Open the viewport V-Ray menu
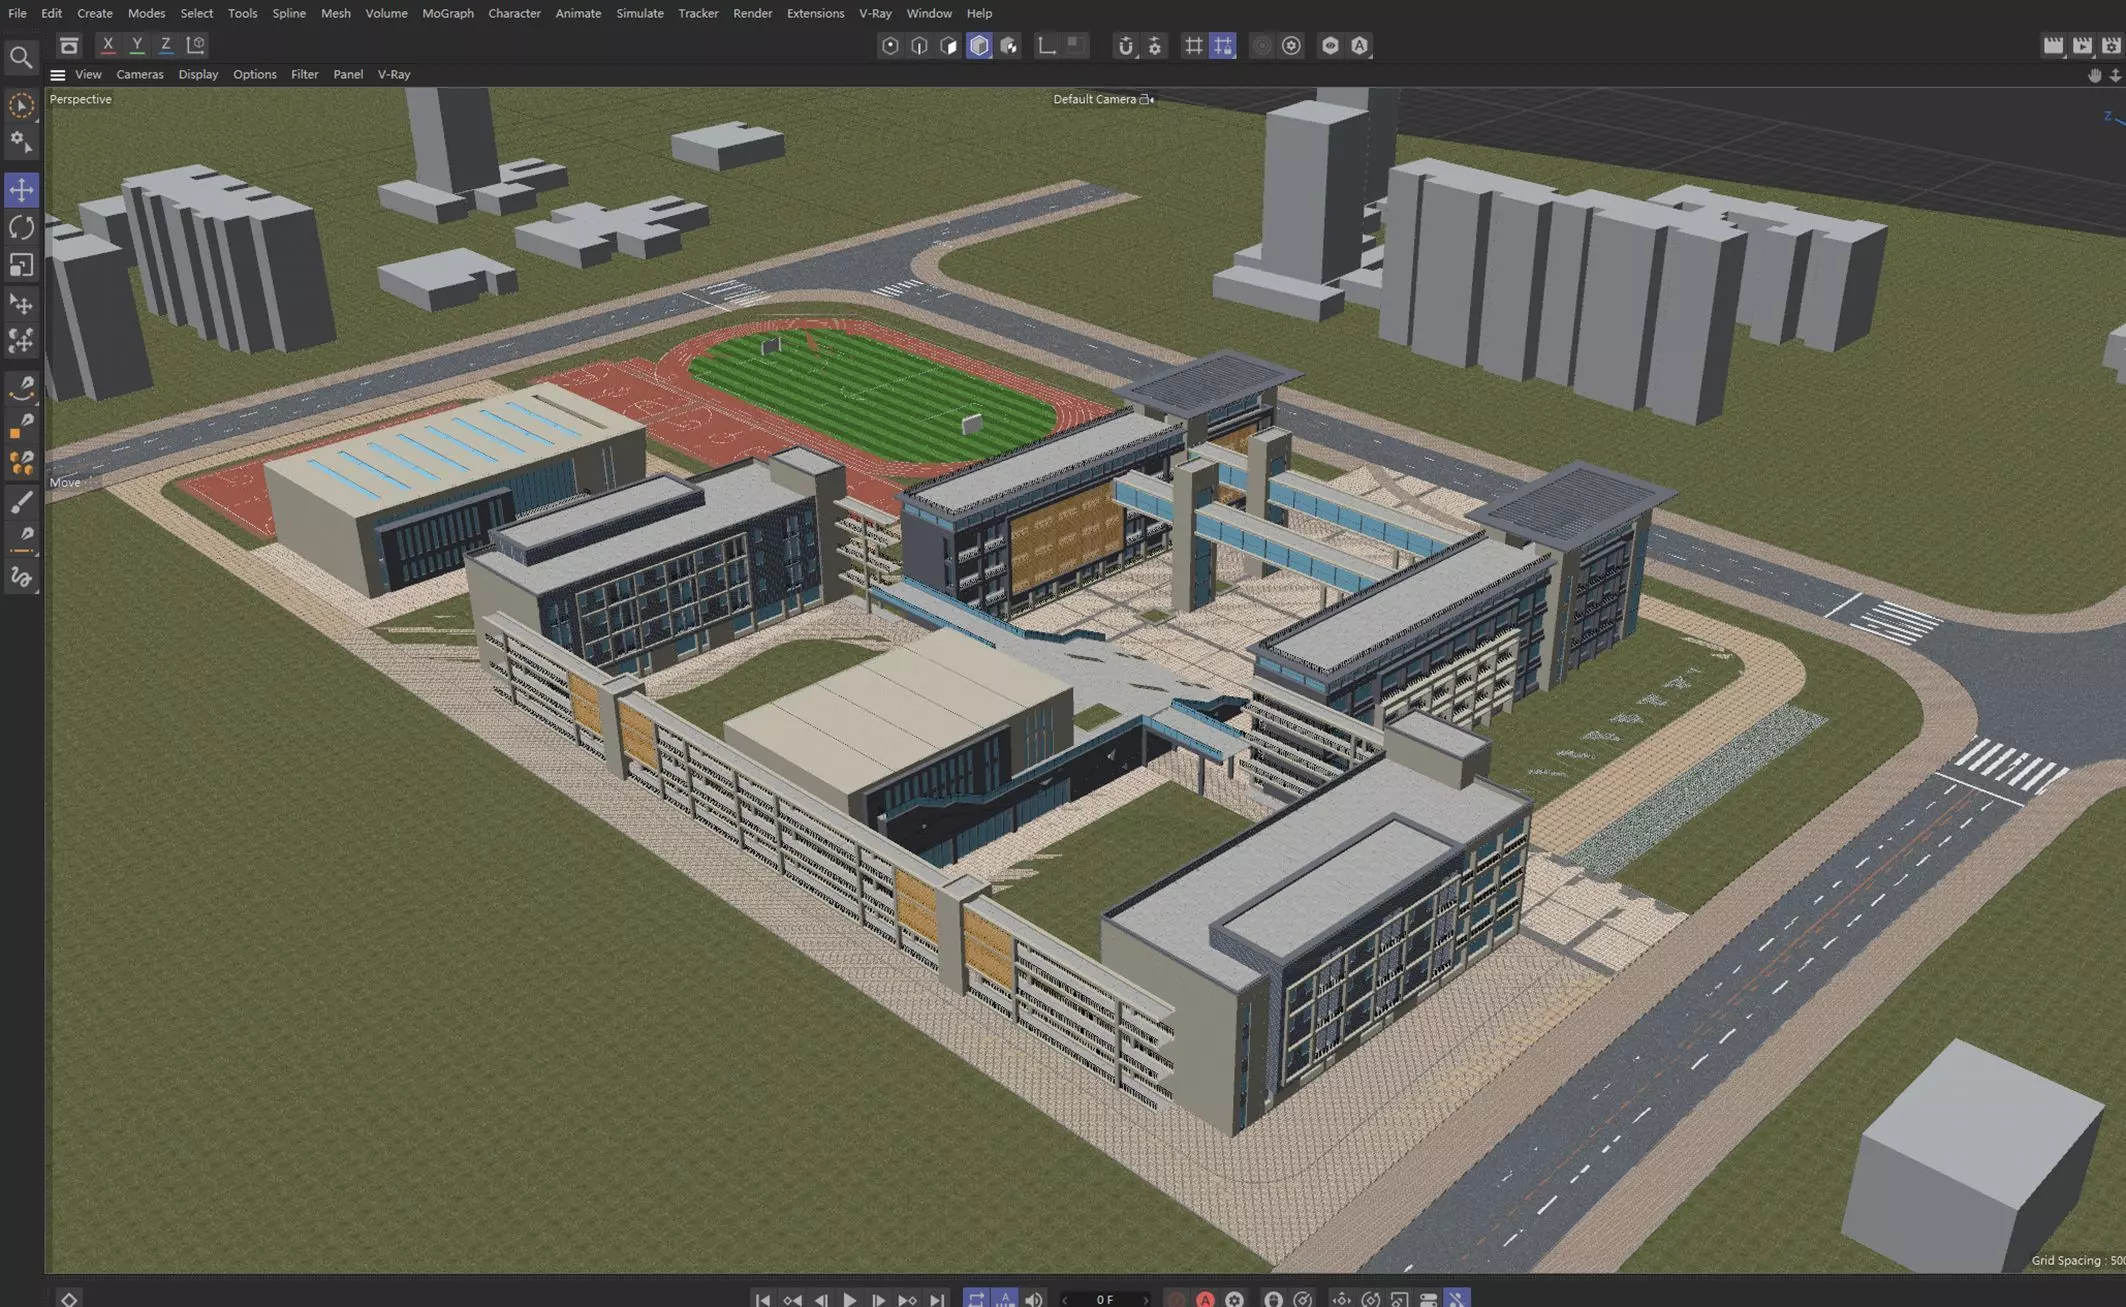 click(x=394, y=75)
